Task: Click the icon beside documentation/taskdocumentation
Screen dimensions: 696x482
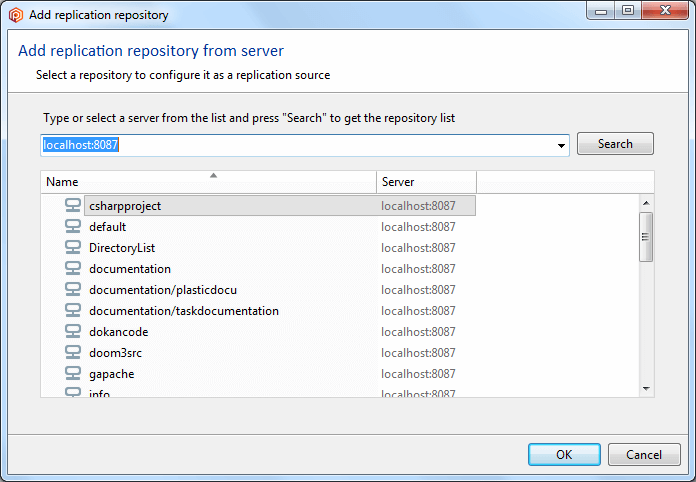Action: tap(73, 310)
